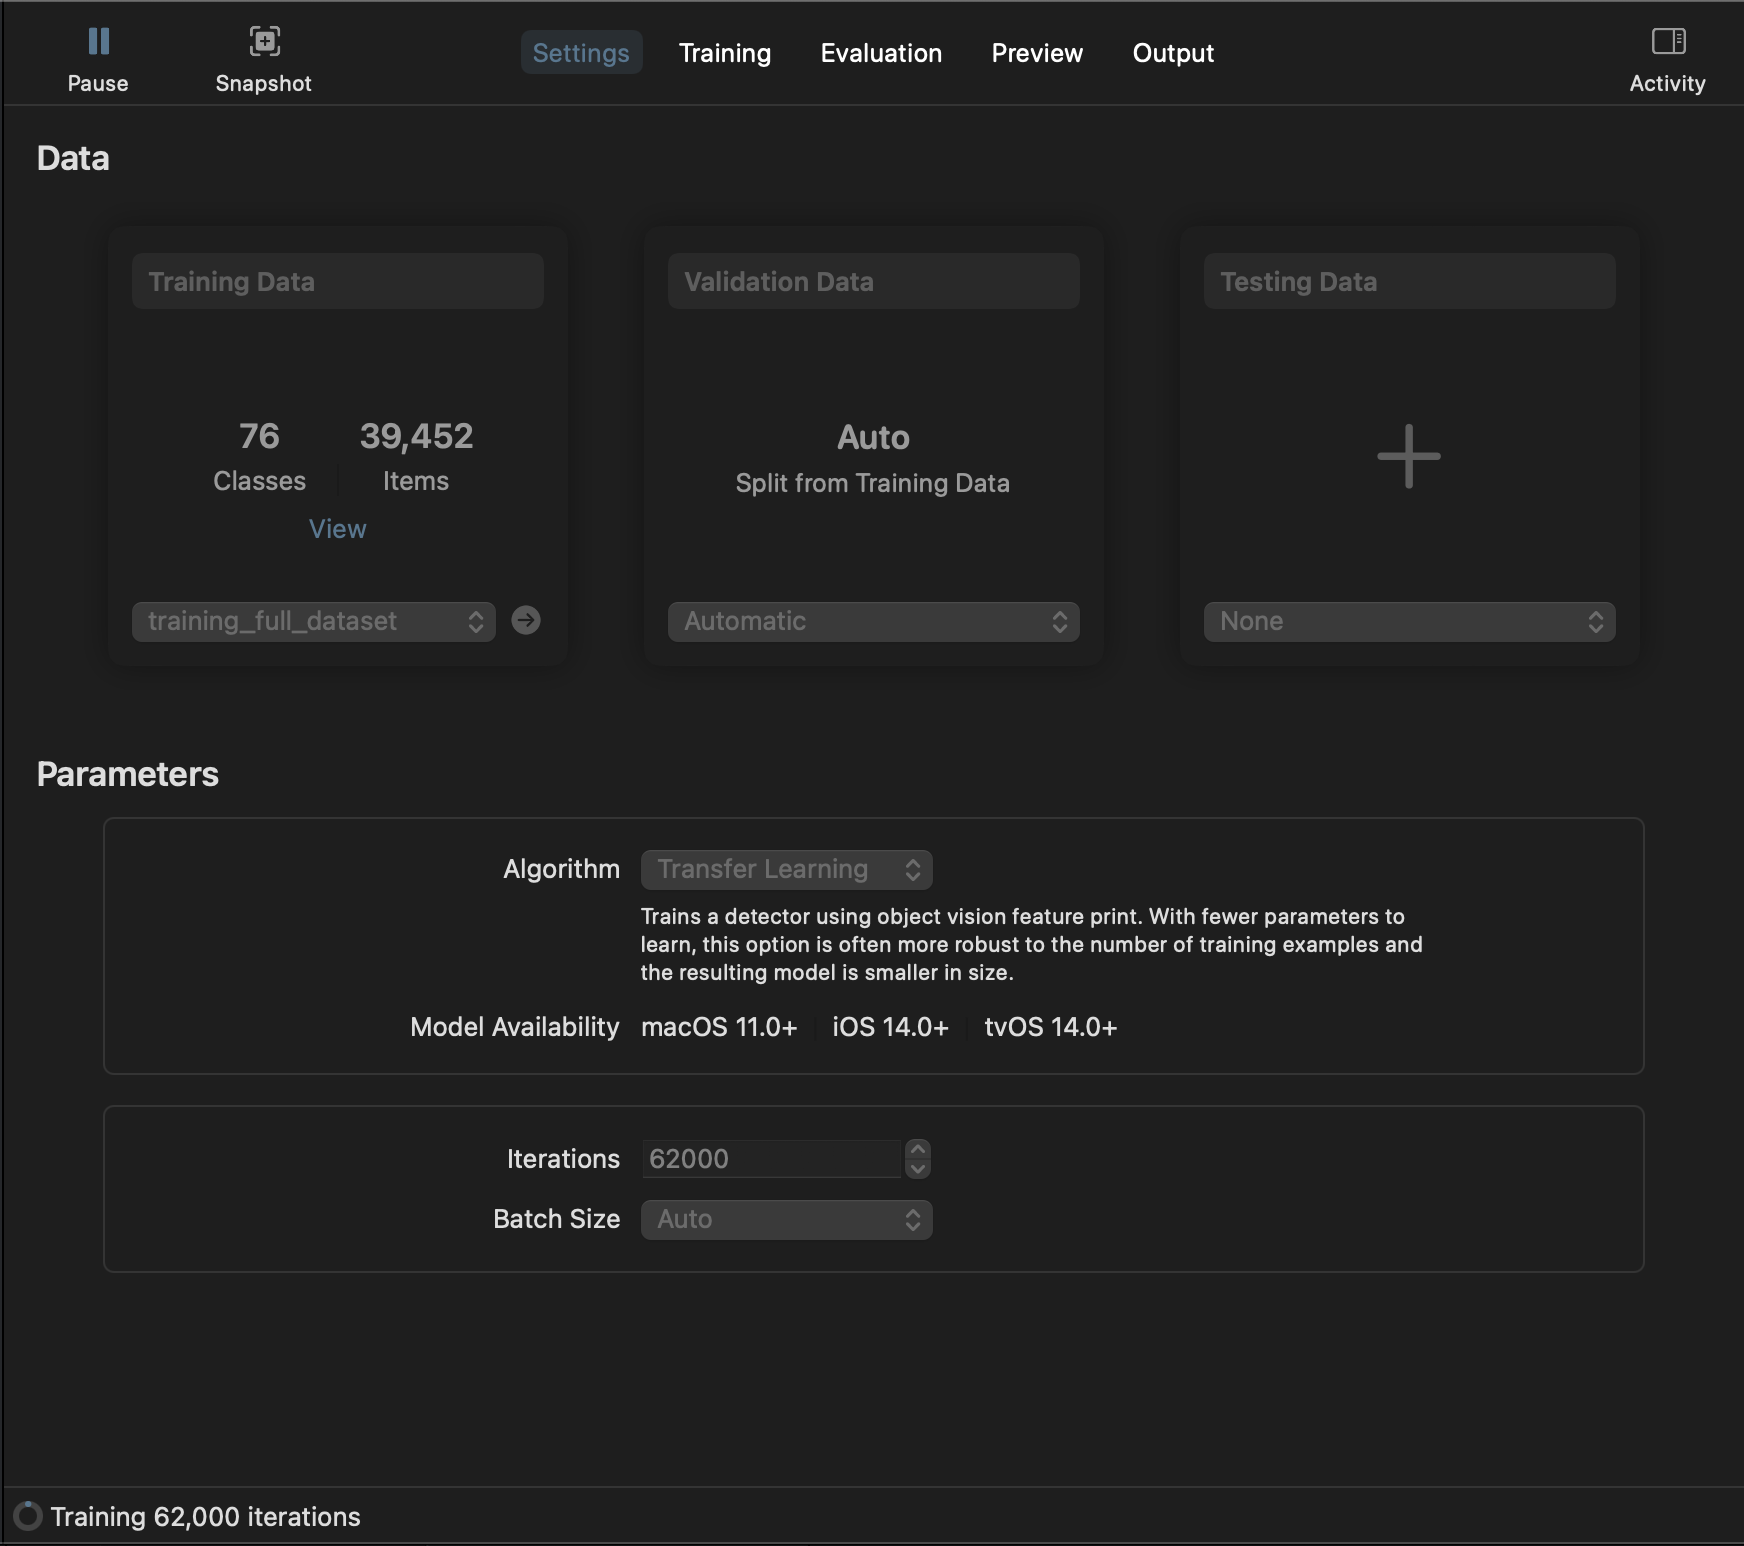
Task: Pause the training session
Action: pyautogui.click(x=98, y=58)
